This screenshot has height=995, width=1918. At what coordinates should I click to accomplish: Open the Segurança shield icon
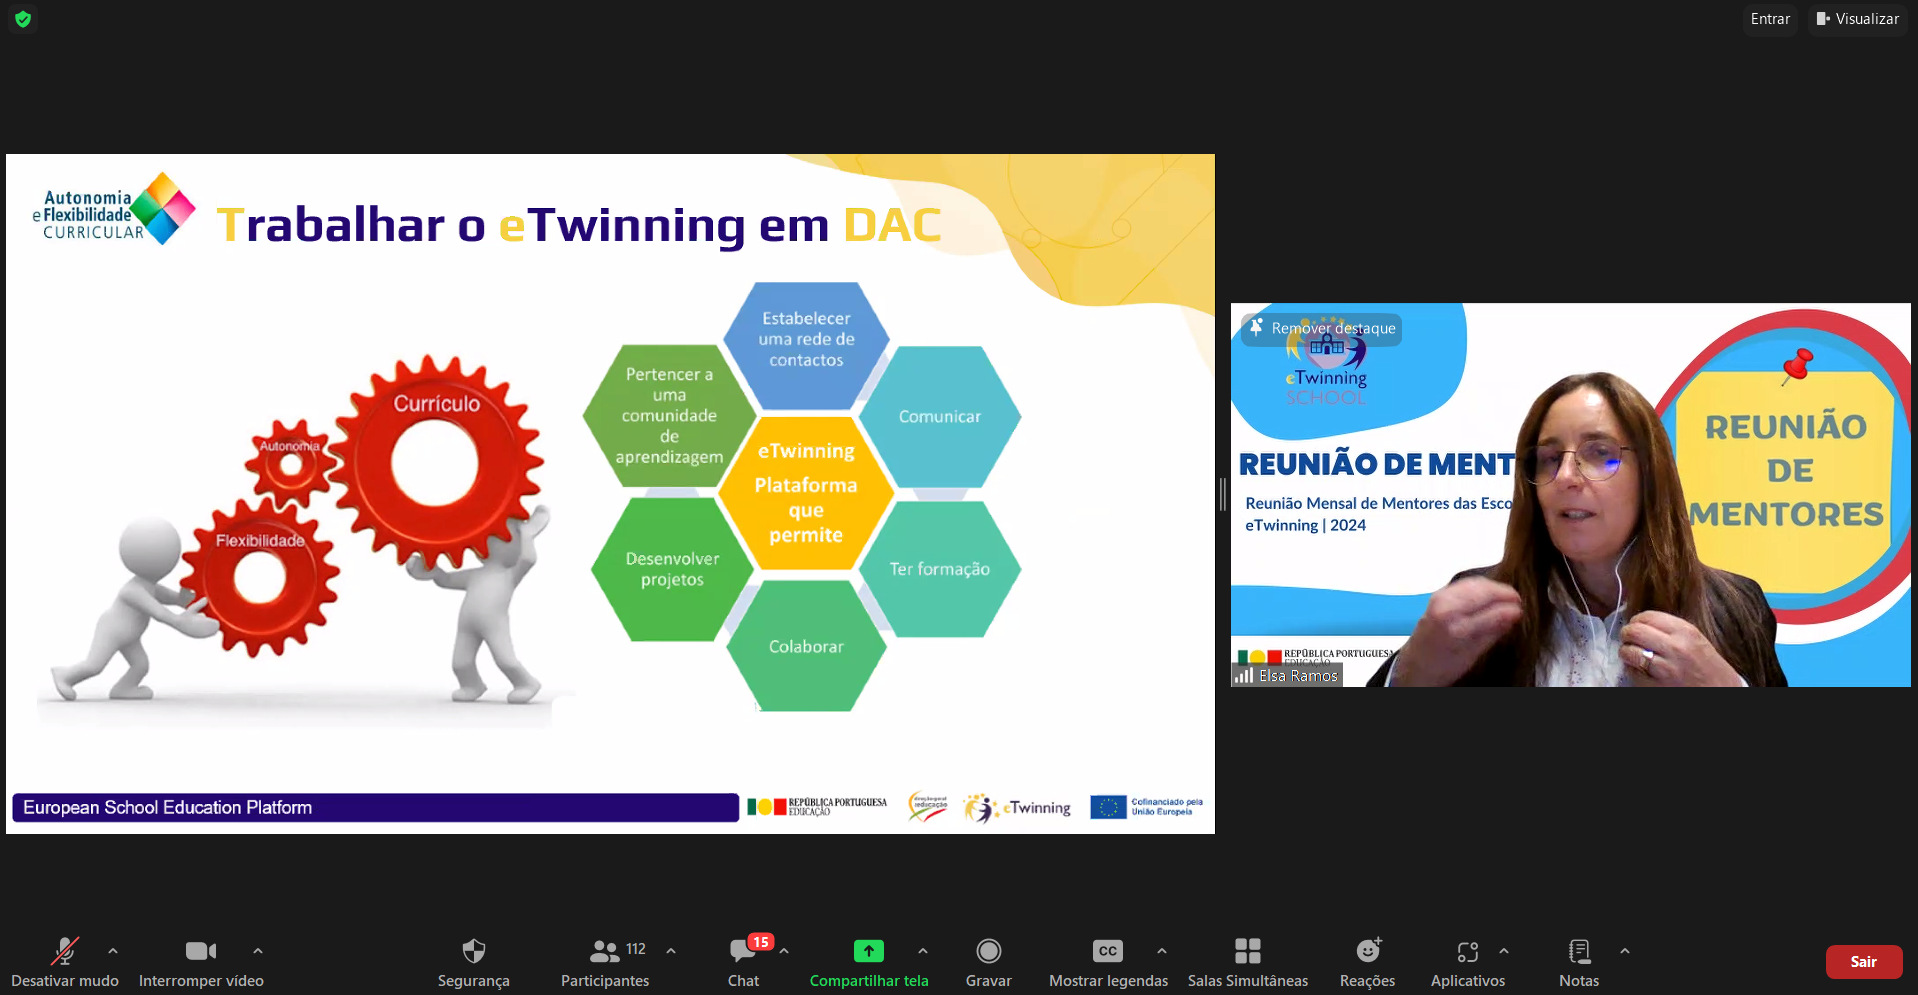(474, 950)
